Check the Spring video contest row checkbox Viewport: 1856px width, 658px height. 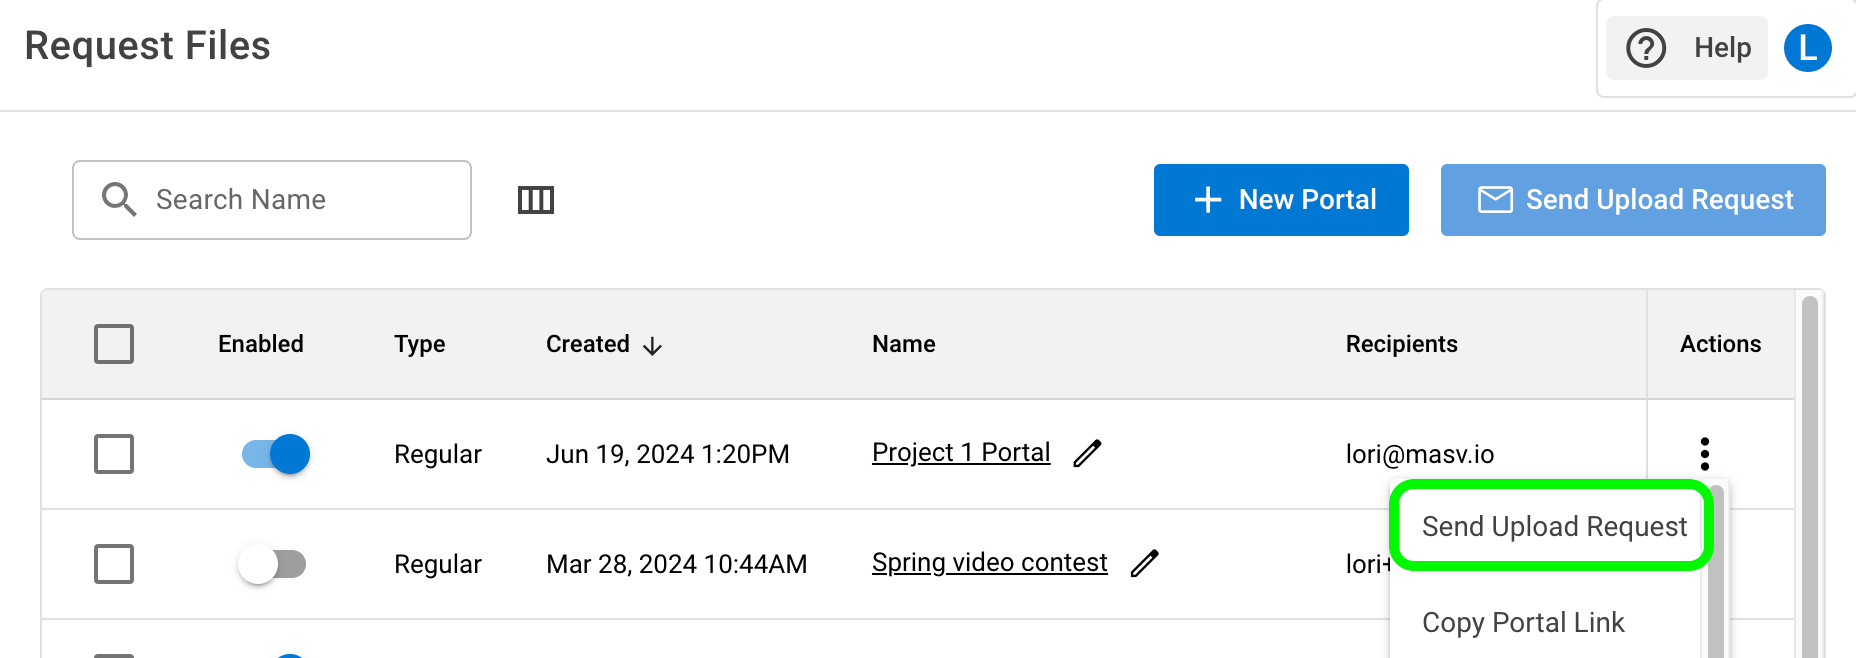114,564
